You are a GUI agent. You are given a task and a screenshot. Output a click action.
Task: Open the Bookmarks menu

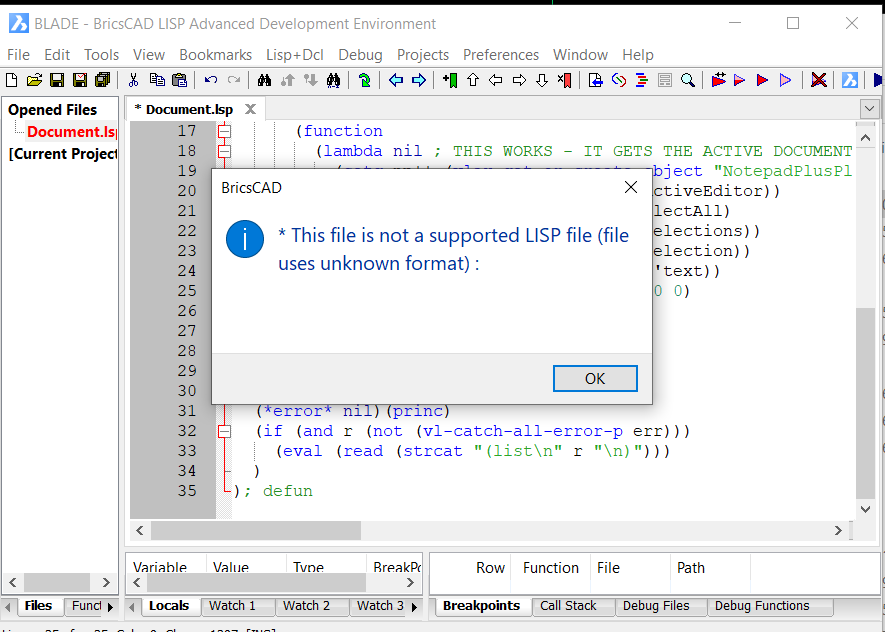(x=215, y=55)
